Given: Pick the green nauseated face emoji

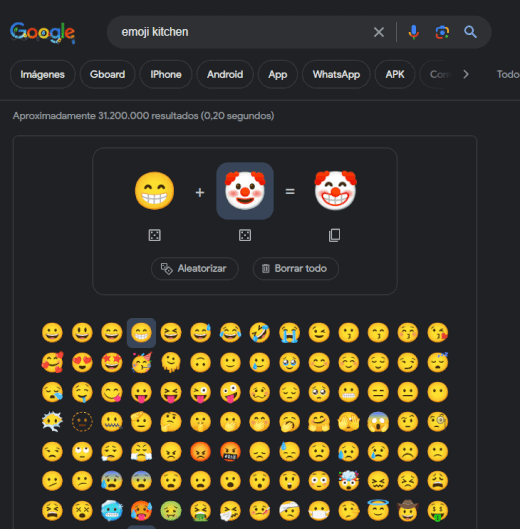Looking at the screenshot, I should pos(171,511).
